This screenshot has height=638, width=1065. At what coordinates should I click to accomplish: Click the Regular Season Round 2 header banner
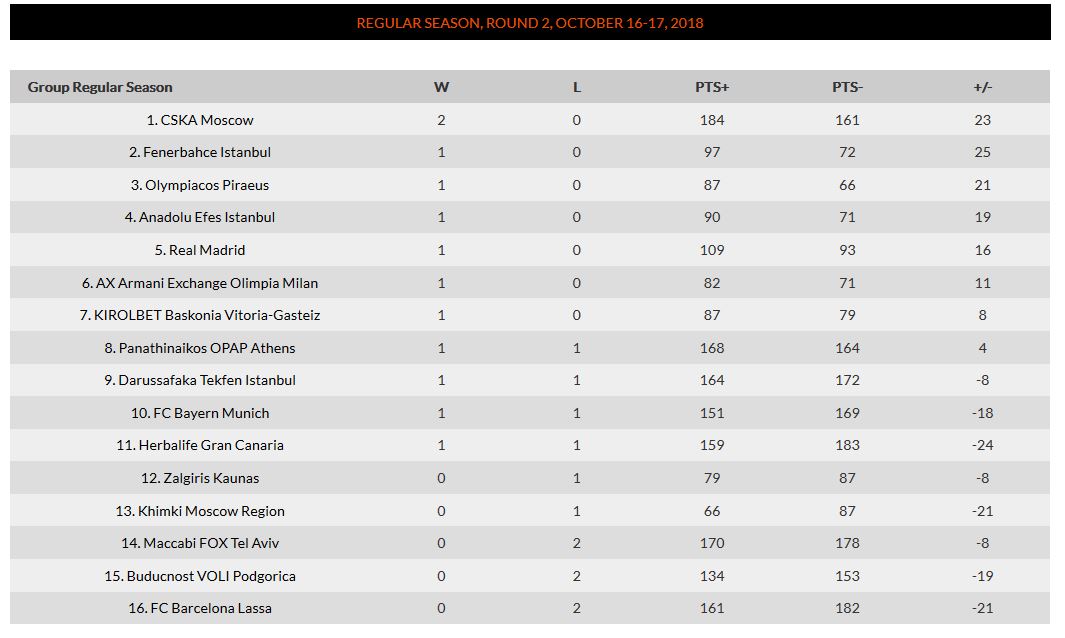coord(530,22)
